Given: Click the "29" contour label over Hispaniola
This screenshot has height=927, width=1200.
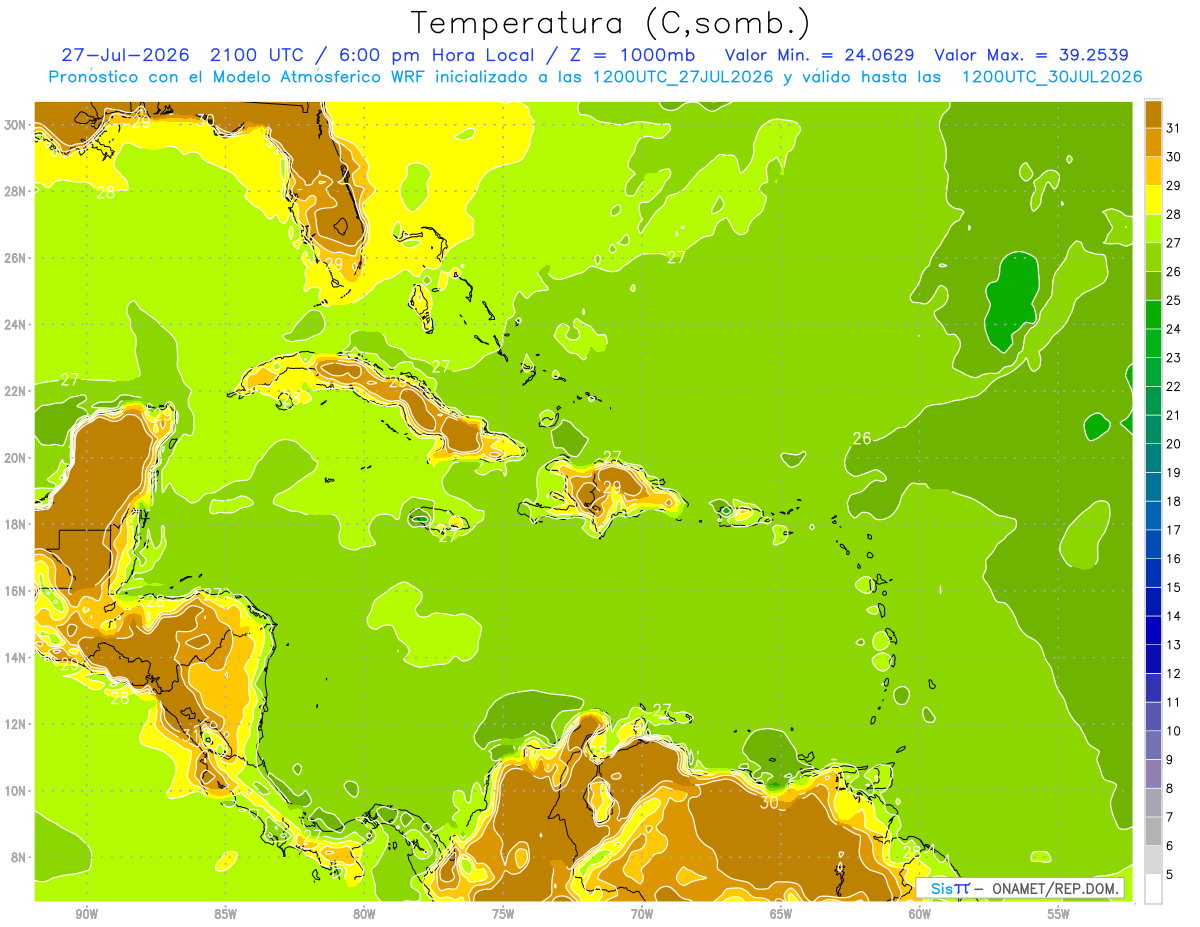Looking at the screenshot, I should (x=612, y=487).
